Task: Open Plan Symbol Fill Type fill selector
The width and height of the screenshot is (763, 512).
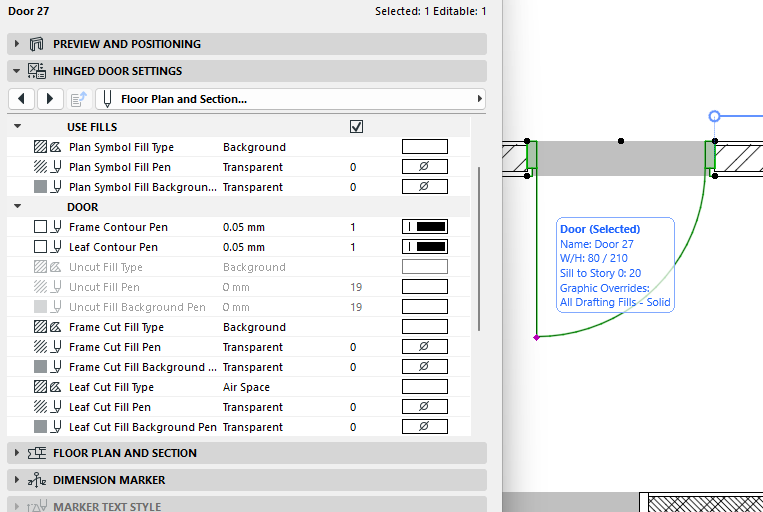Action: point(425,146)
